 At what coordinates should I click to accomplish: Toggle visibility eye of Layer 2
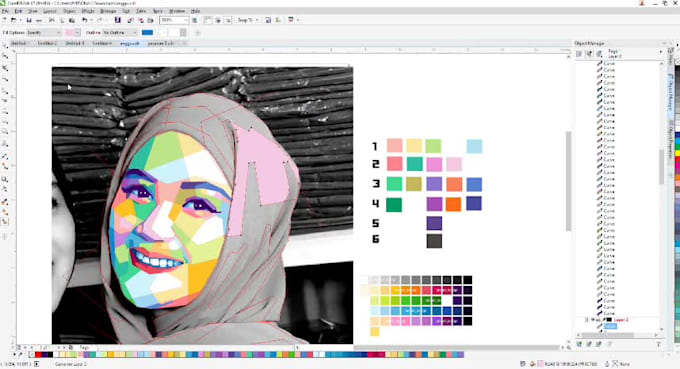click(x=593, y=320)
